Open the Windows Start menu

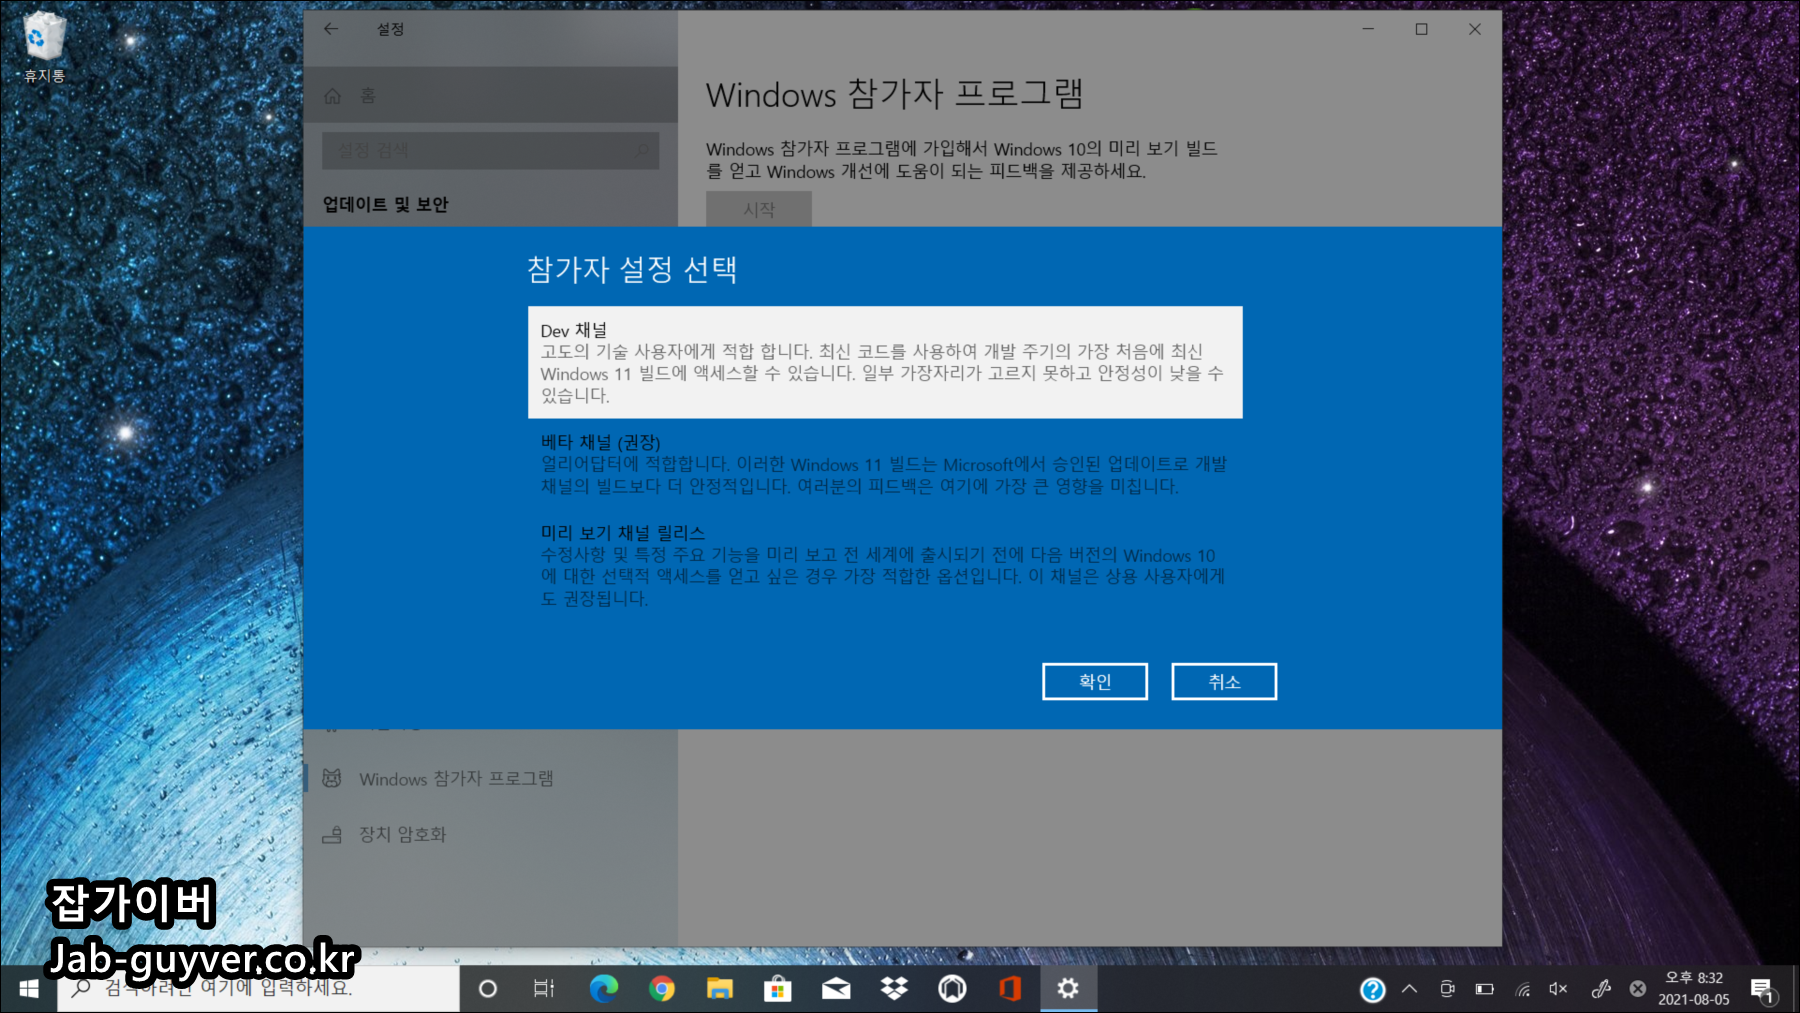(28, 989)
